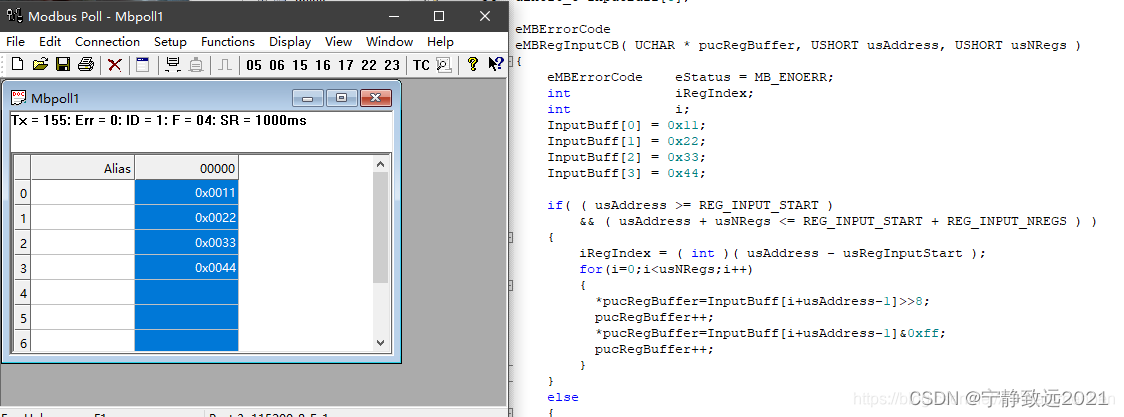Click row header 3 in the grid

point(23,268)
